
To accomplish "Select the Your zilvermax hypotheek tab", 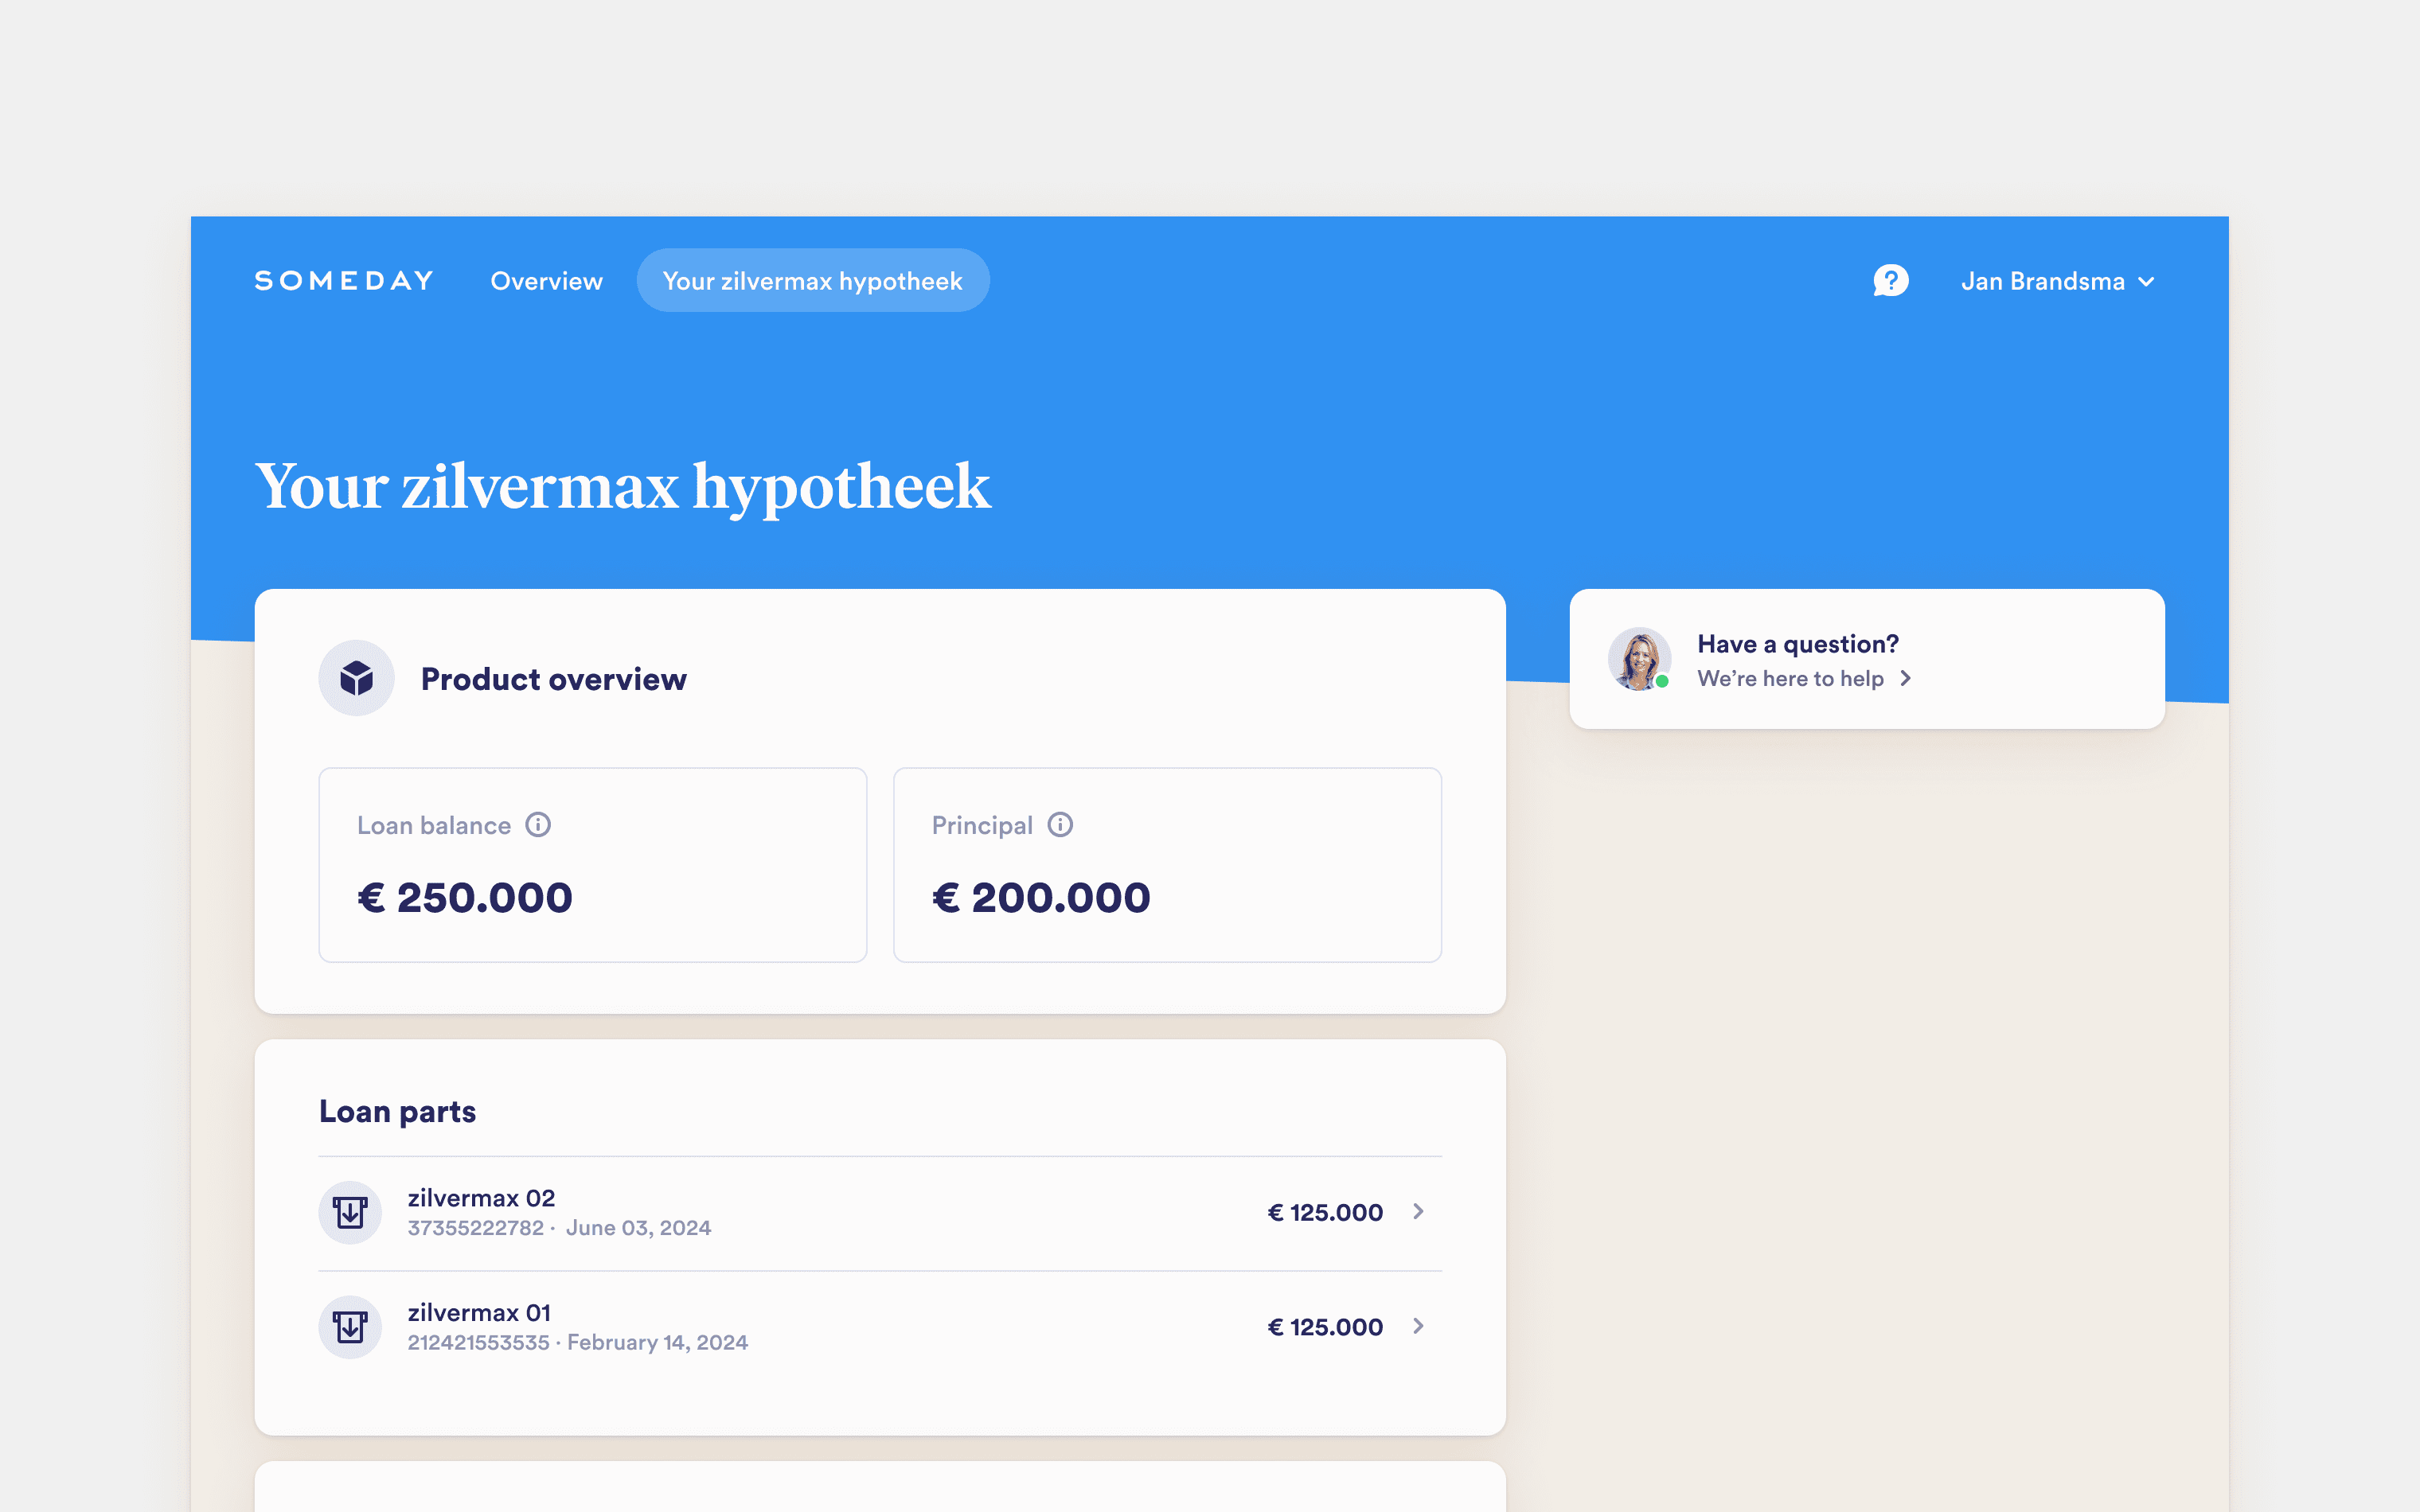I will click(812, 281).
